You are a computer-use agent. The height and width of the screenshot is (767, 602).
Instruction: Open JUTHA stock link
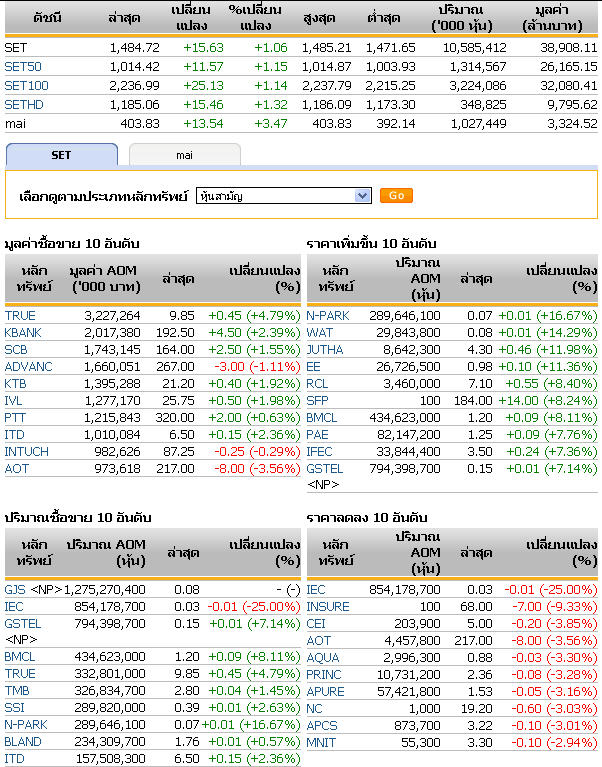pyautogui.click(x=324, y=349)
